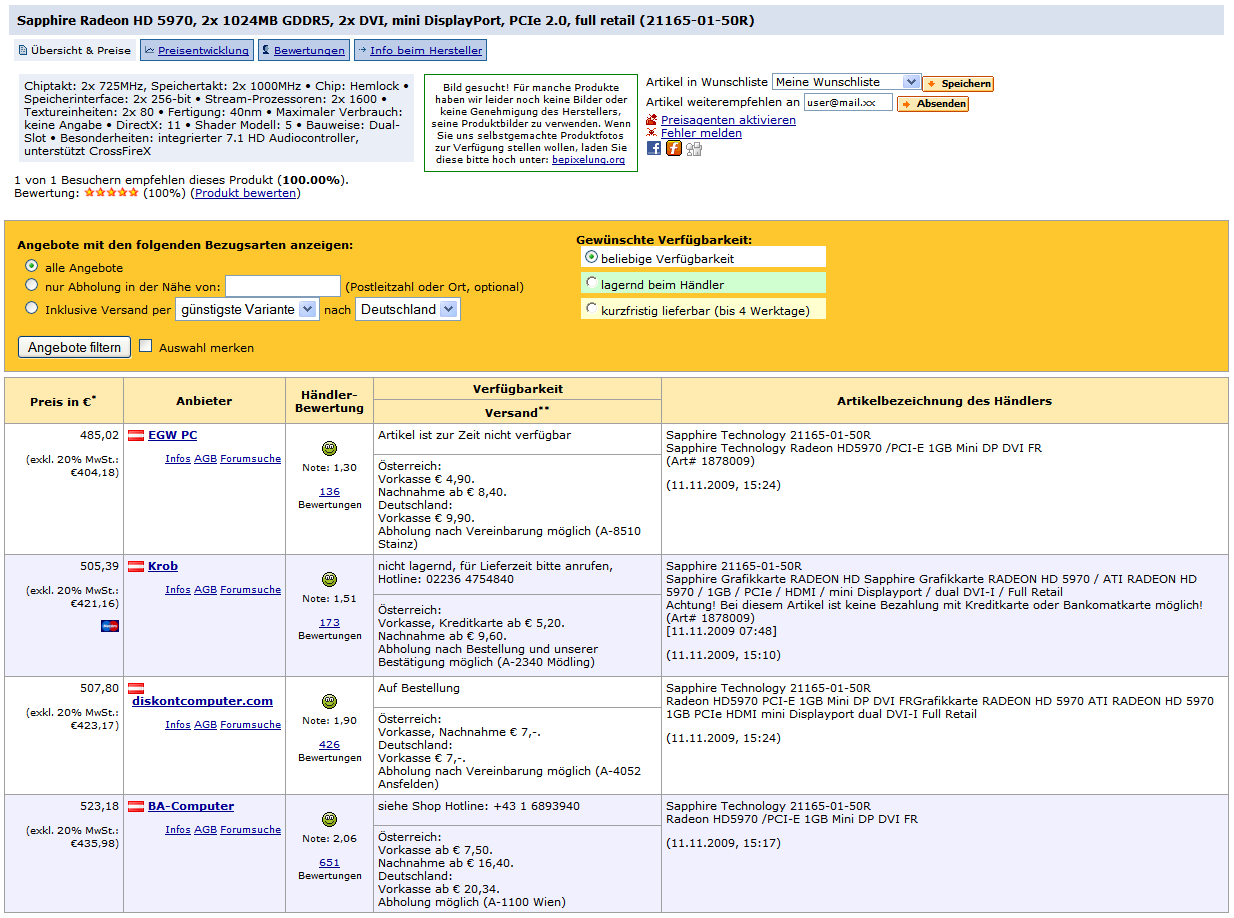Click the Absenden button

(x=933, y=103)
